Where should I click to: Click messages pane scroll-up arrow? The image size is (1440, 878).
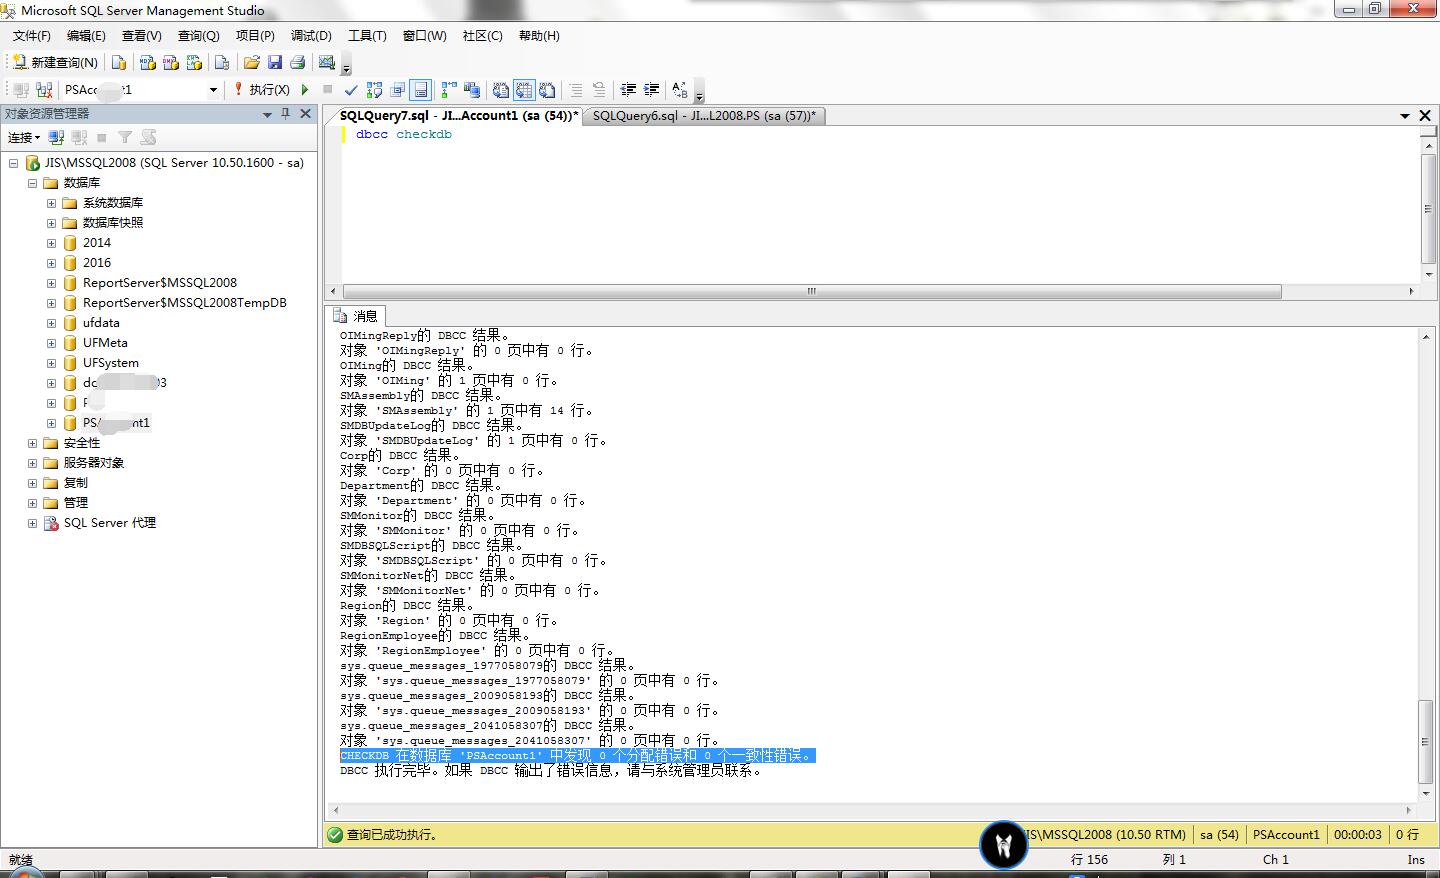[x=1426, y=337]
